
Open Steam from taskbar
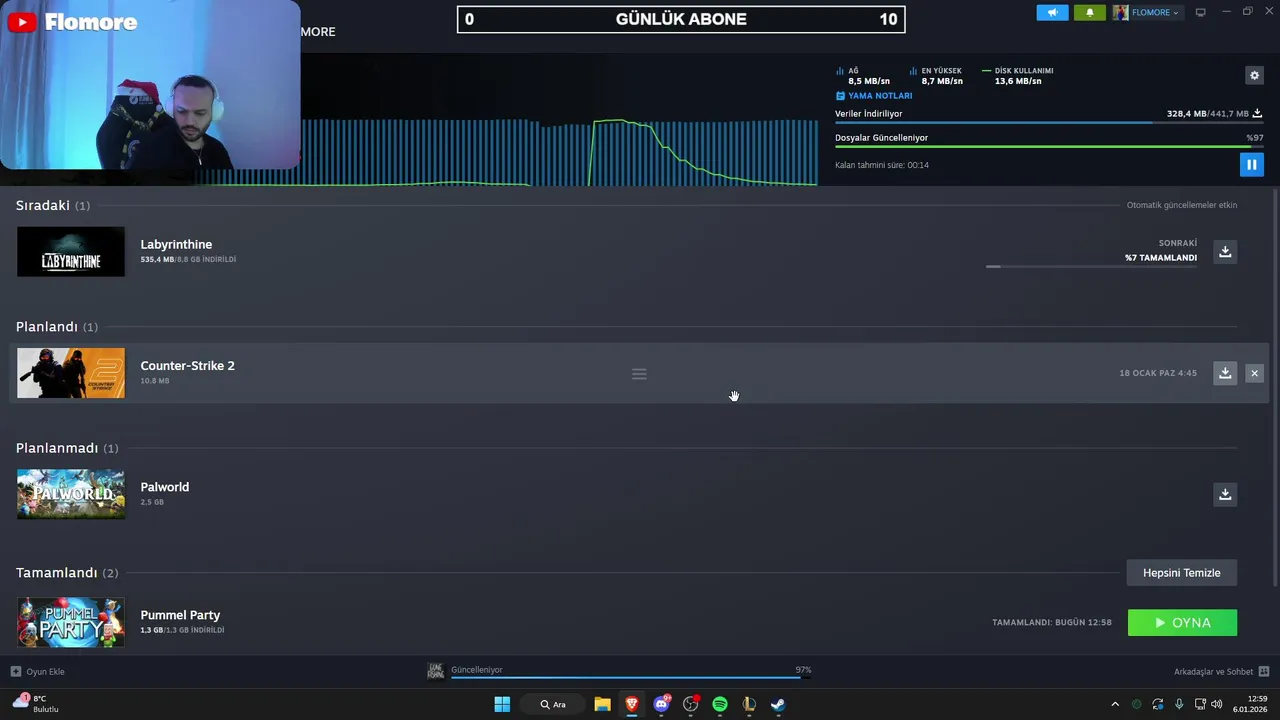coord(778,704)
